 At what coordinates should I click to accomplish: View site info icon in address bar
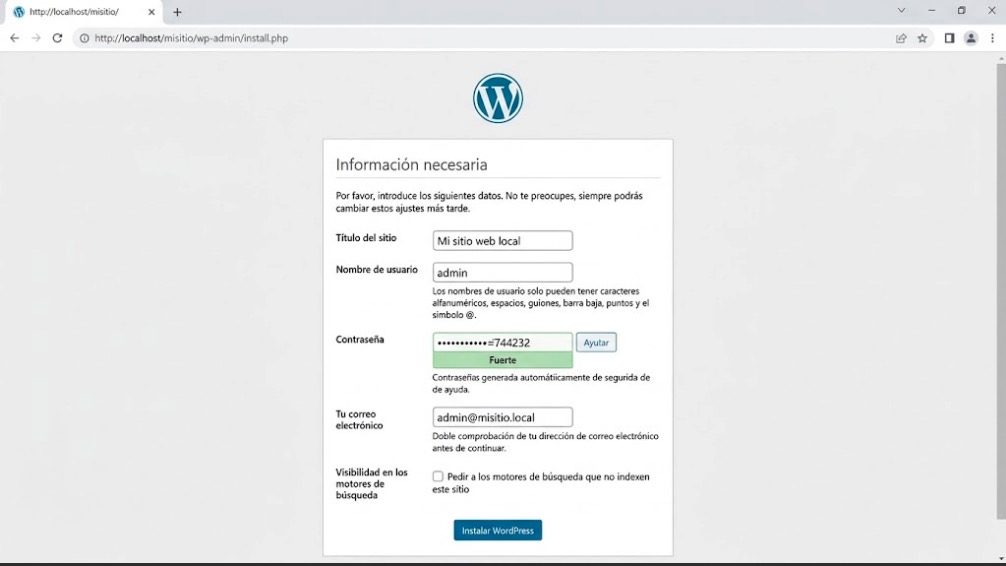click(x=84, y=39)
